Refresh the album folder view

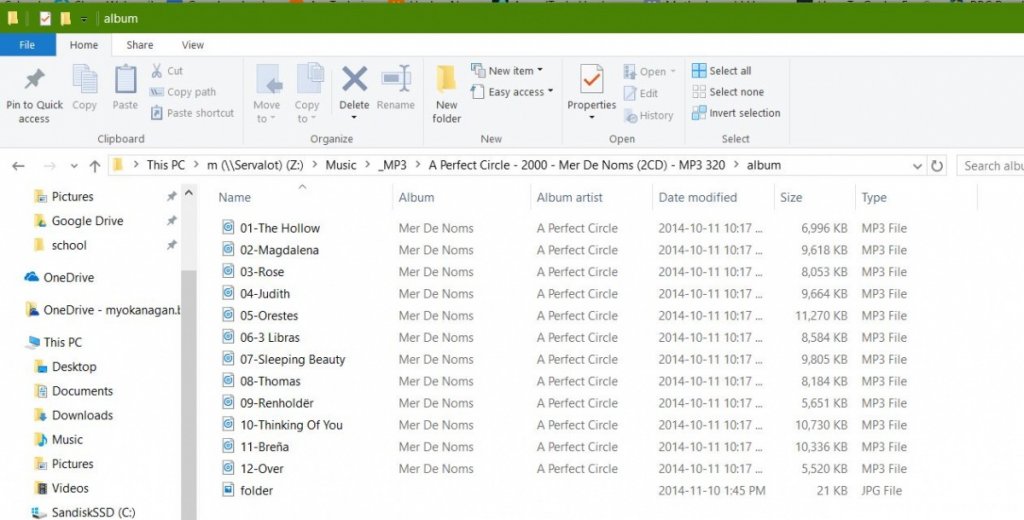tap(937, 166)
